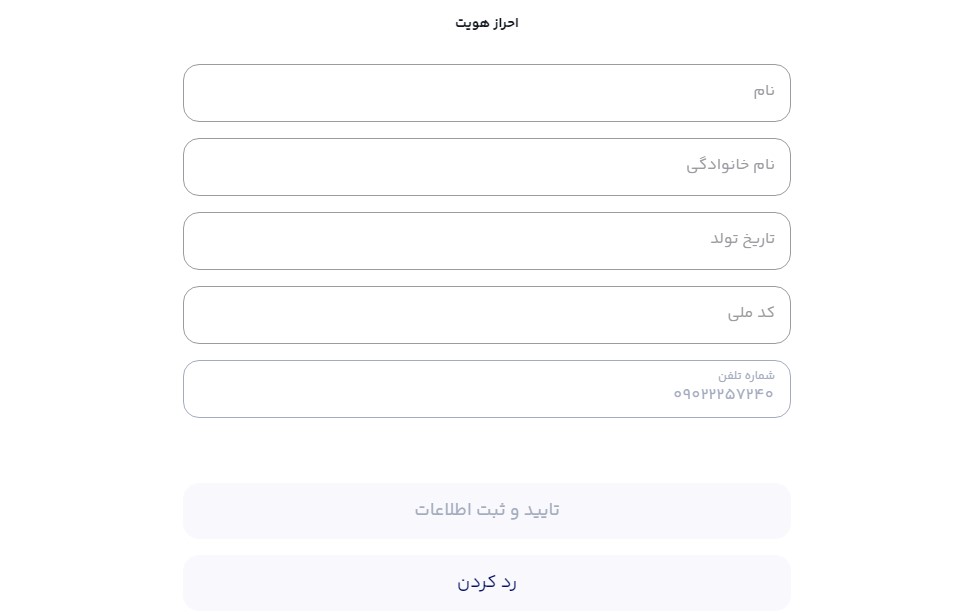The width and height of the screenshot is (957, 614).
Task: Select the احراز هویت page heading
Action: click(x=487, y=22)
